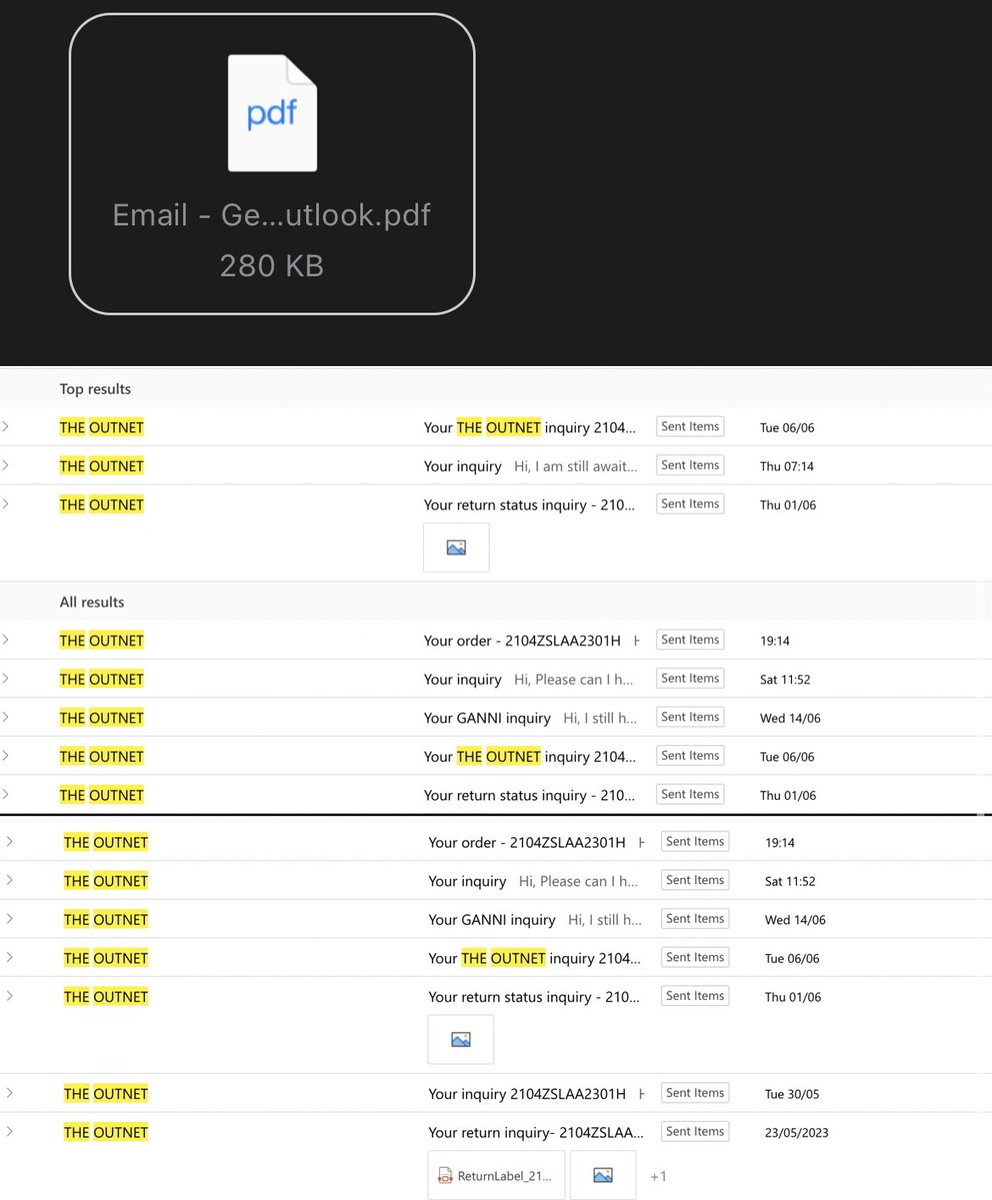Click the All results section header
The width and height of the screenshot is (992, 1200).
pyautogui.click(x=92, y=602)
